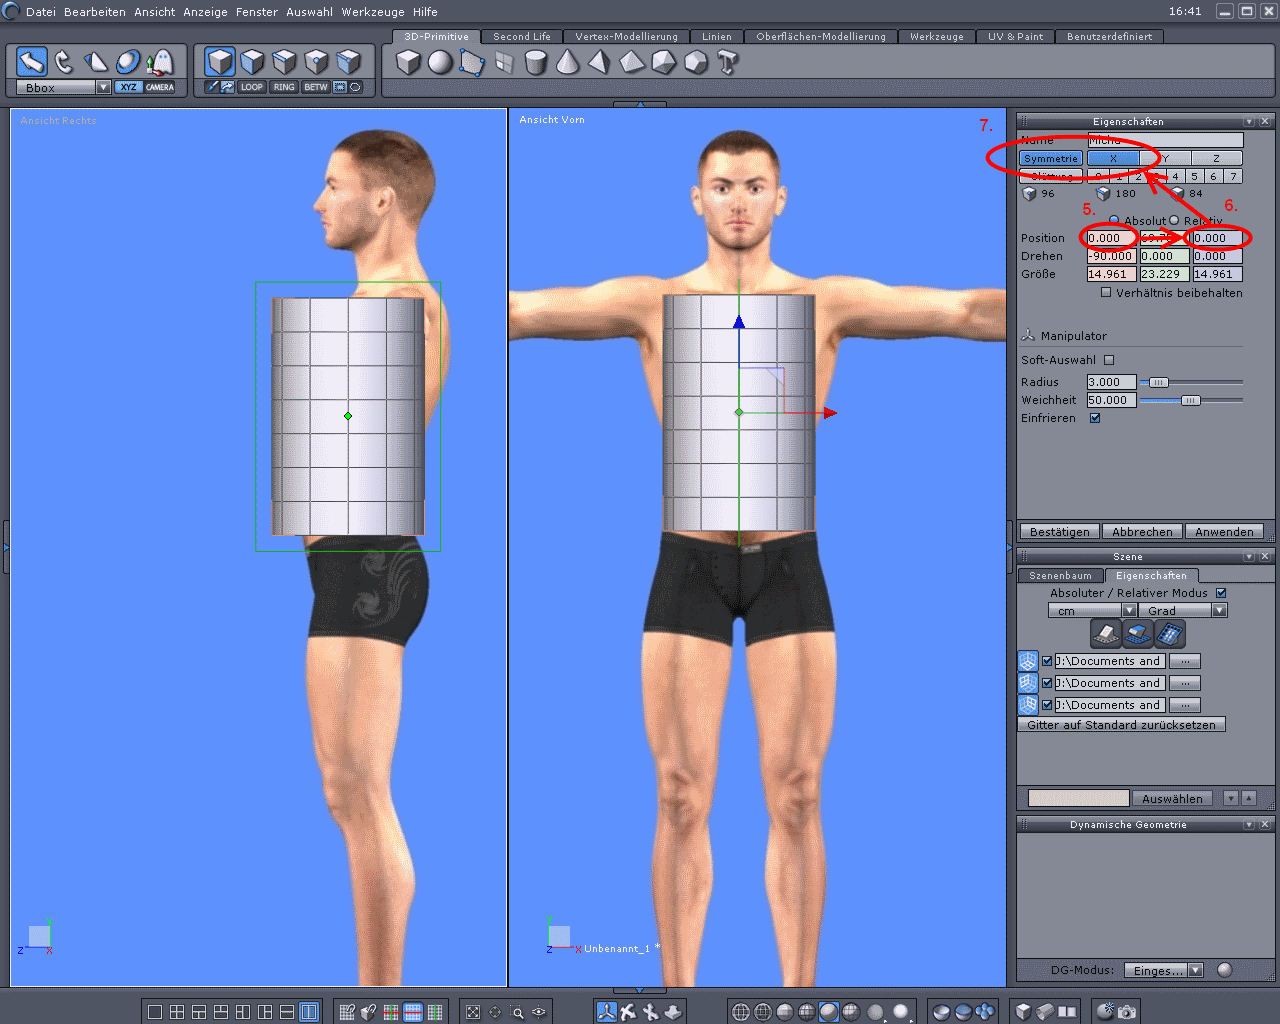Toggle checkbox of second Documents grid row
The height and width of the screenshot is (1024, 1280).
click(1047, 683)
